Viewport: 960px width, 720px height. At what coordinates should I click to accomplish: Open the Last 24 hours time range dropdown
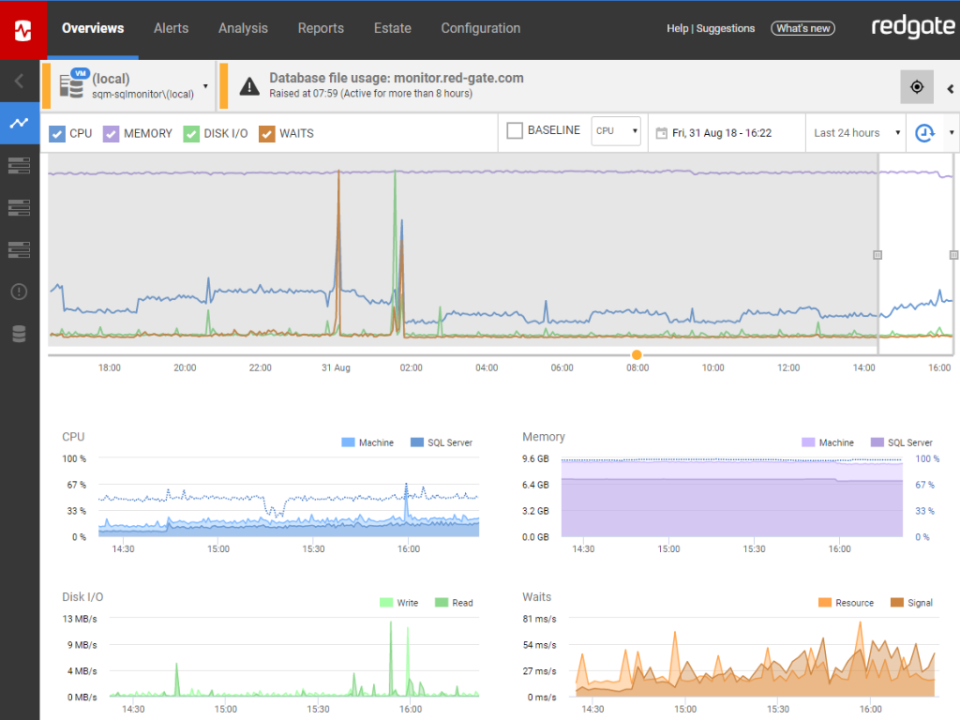[x=855, y=132]
